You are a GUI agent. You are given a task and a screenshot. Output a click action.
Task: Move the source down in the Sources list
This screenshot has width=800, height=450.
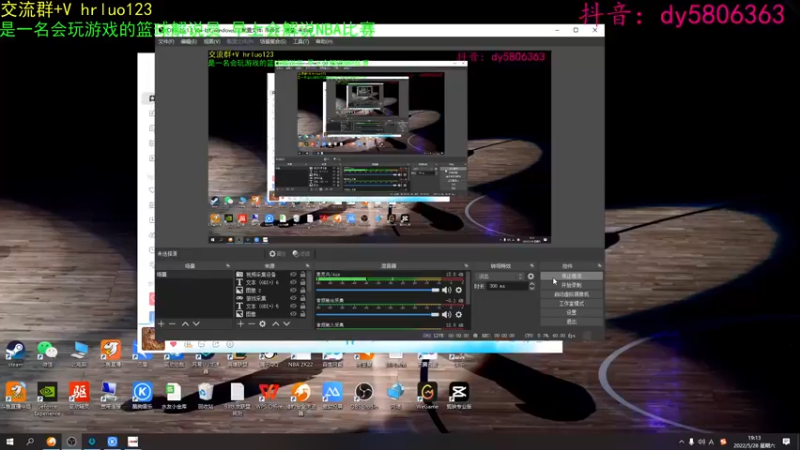click(287, 324)
